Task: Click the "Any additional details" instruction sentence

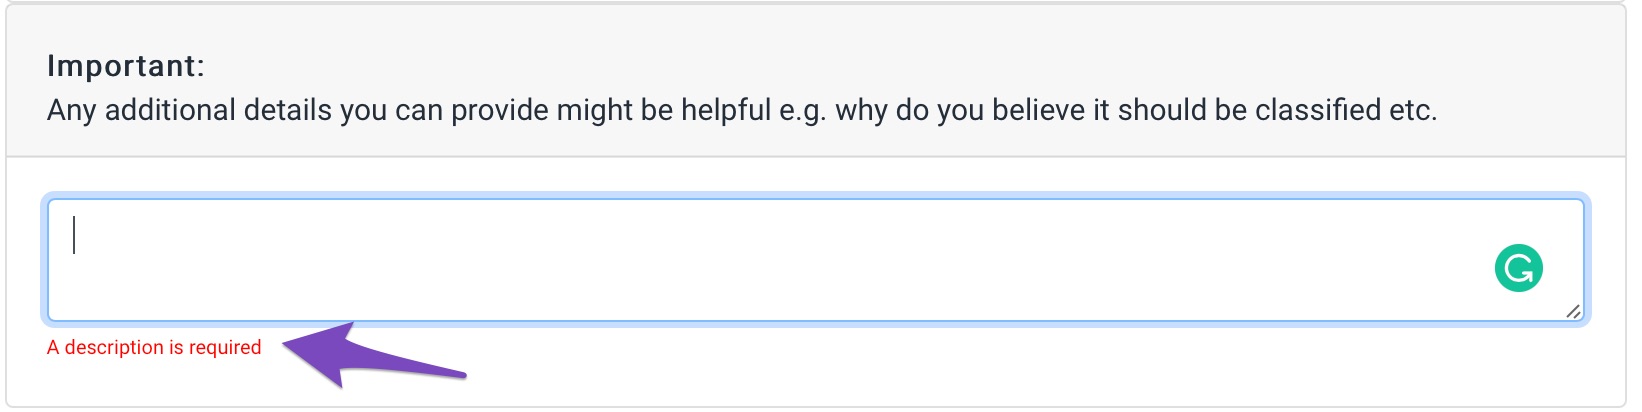Action: 742,110
